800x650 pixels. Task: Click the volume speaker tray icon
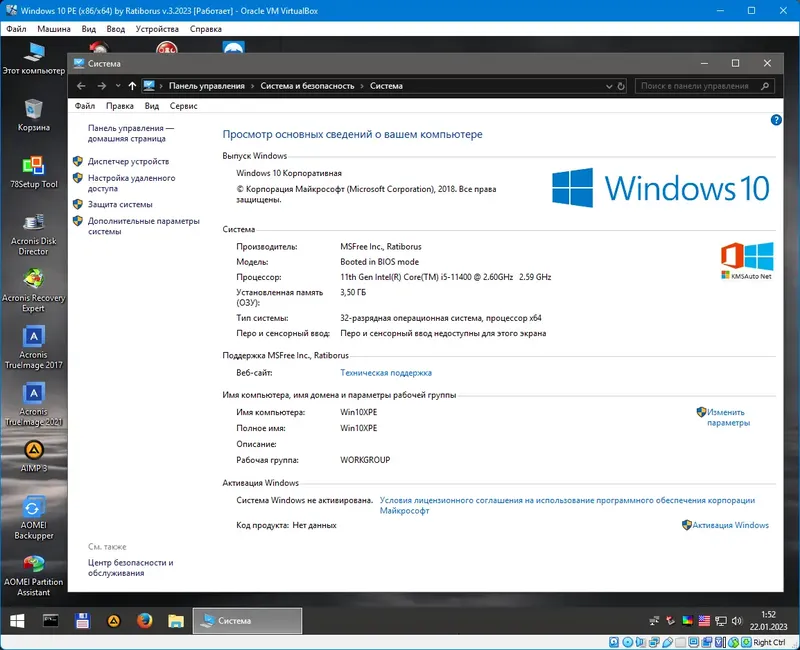[737, 621]
